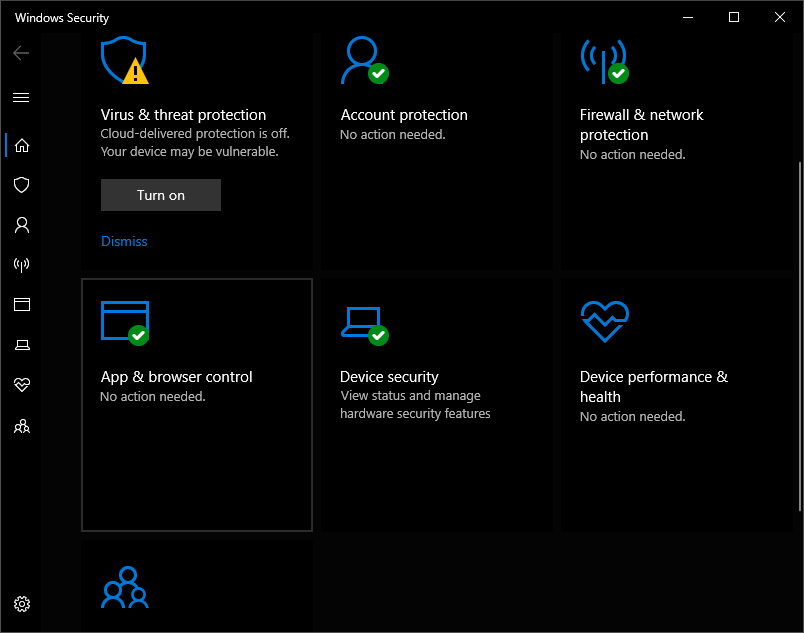Turn on cloud-delivered protection
The height and width of the screenshot is (633, 804).
[x=161, y=195]
